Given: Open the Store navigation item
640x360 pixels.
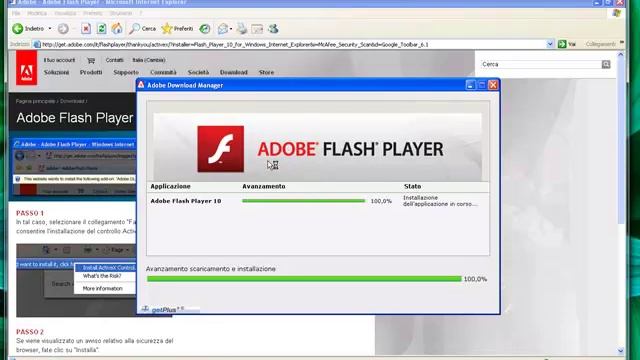Looking at the screenshot, I should pyautogui.click(x=267, y=72).
